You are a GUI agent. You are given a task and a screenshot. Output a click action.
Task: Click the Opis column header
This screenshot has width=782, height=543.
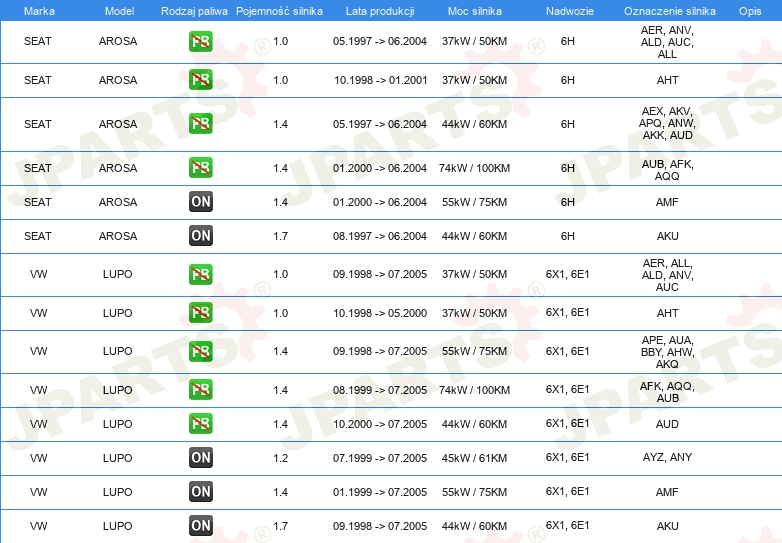click(750, 11)
